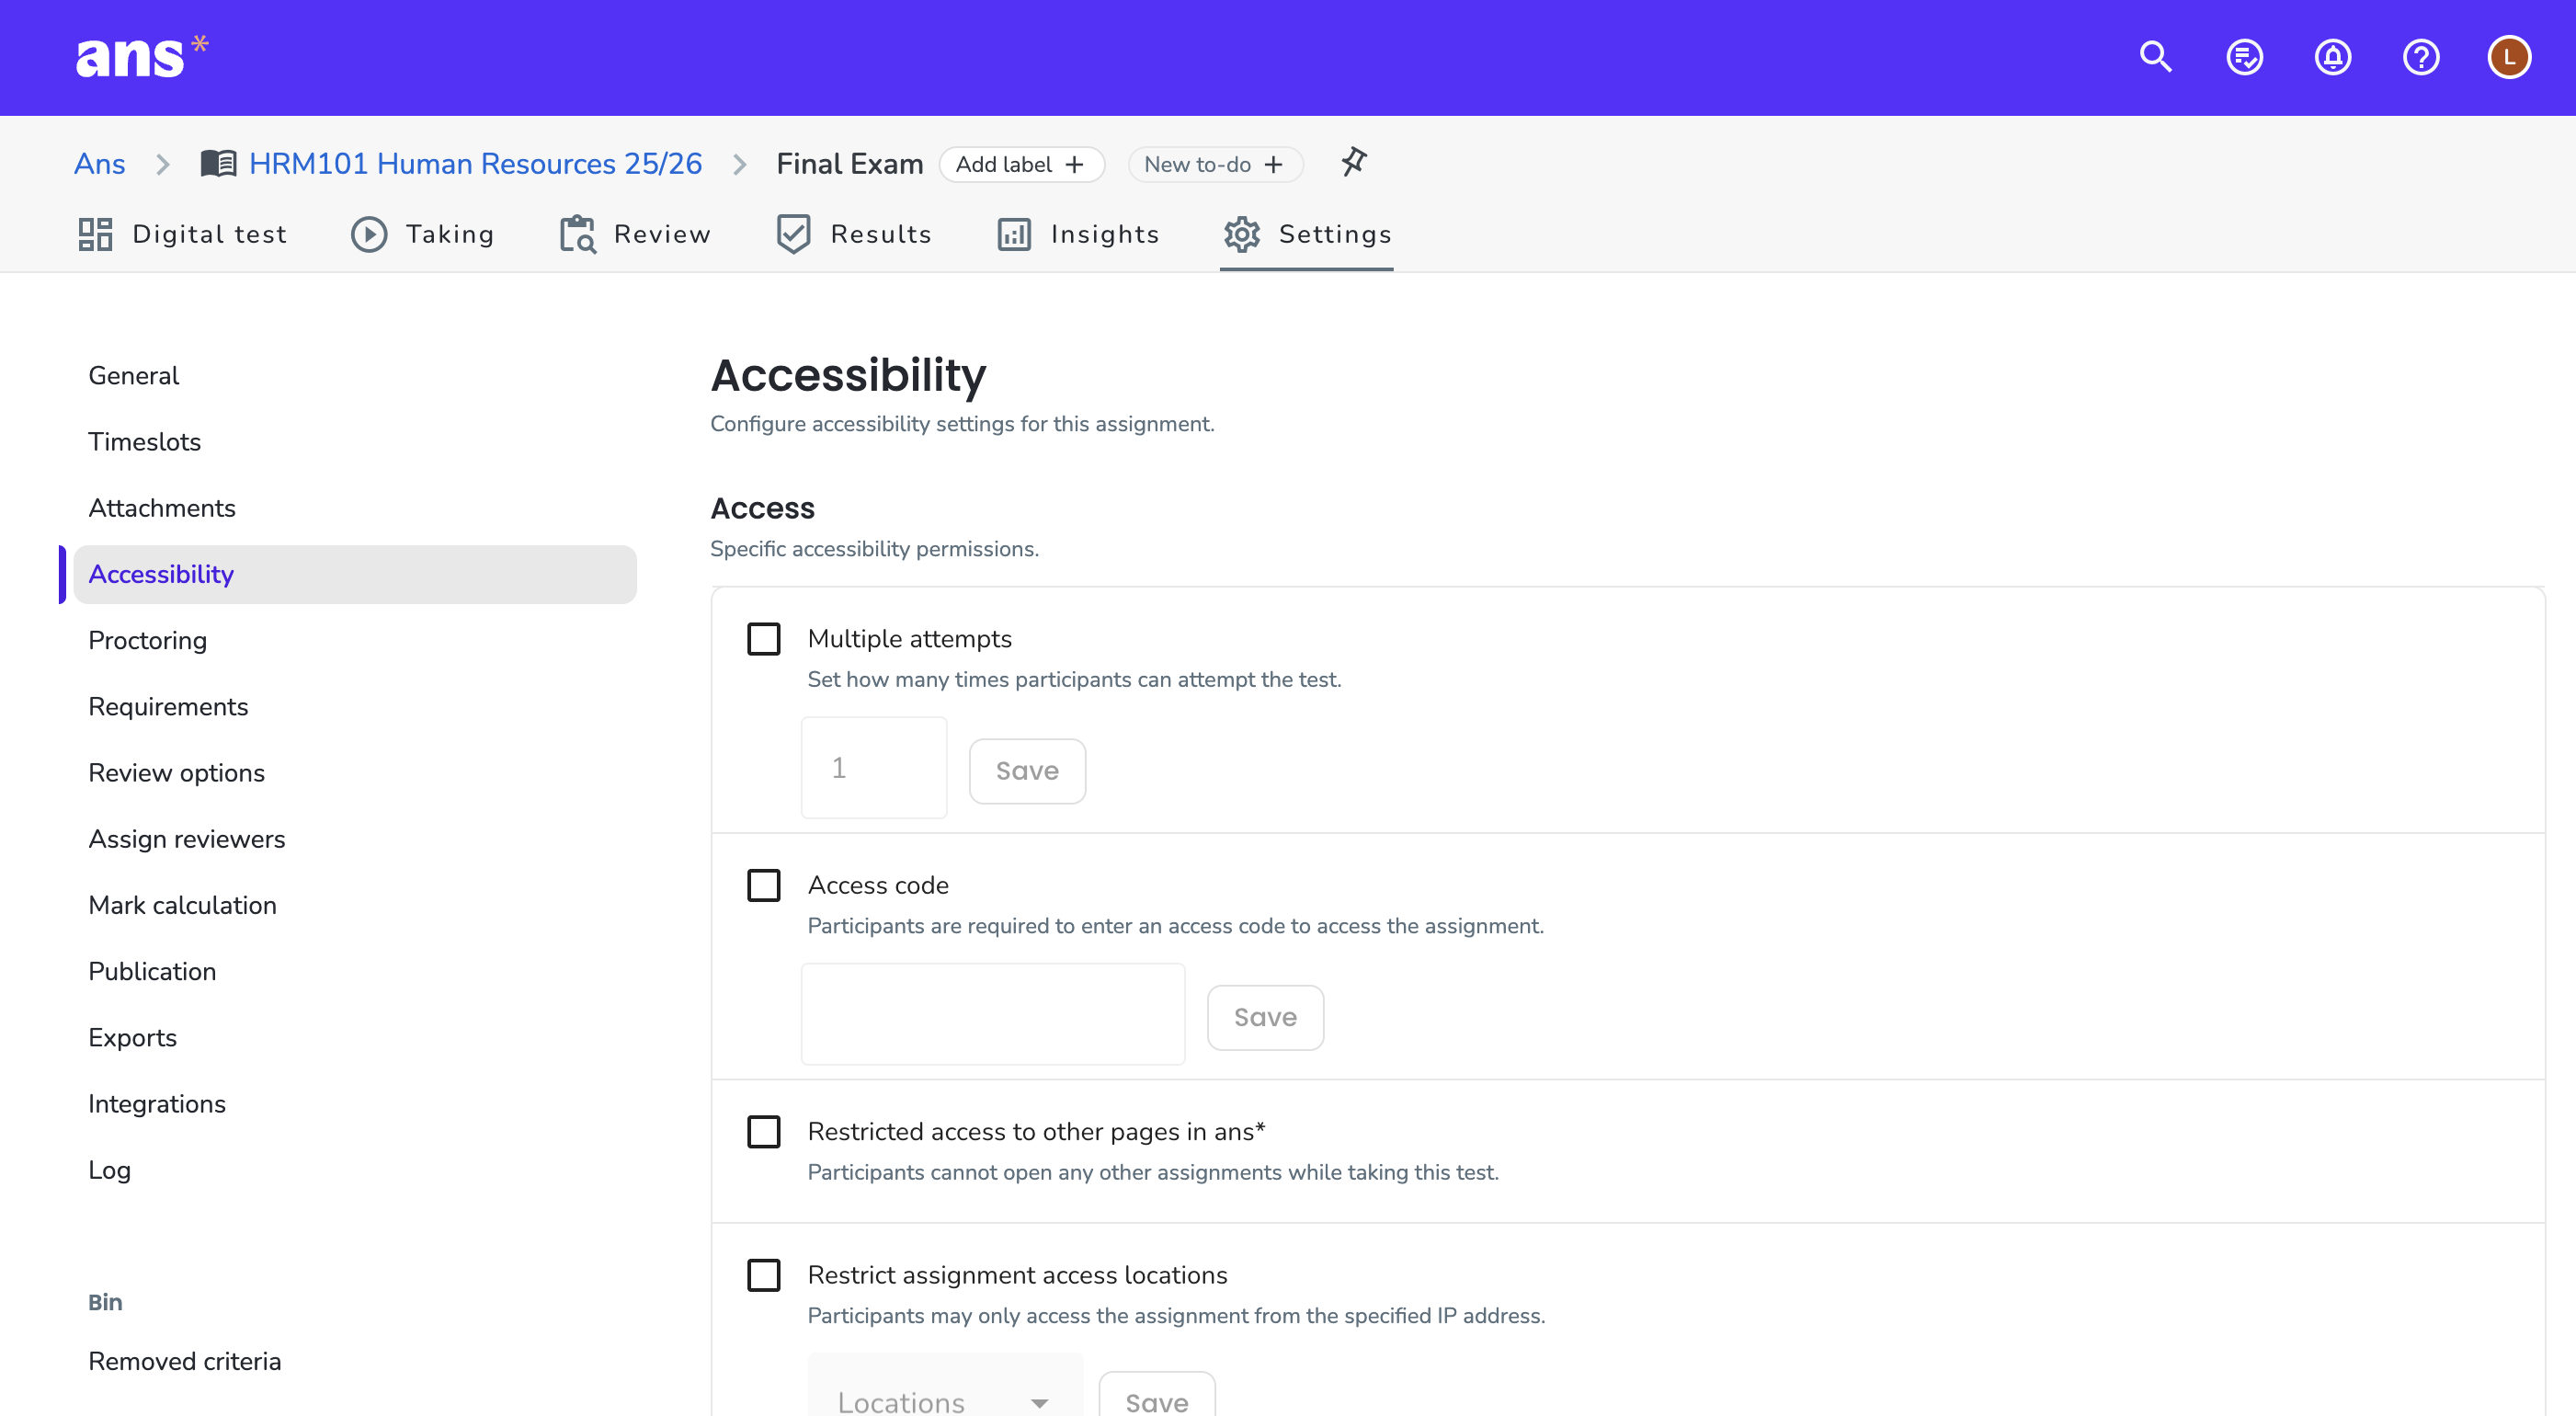The image size is (2576, 1416).
Task: Check Restricted access to other pages in ans*
Action: 764,1131
